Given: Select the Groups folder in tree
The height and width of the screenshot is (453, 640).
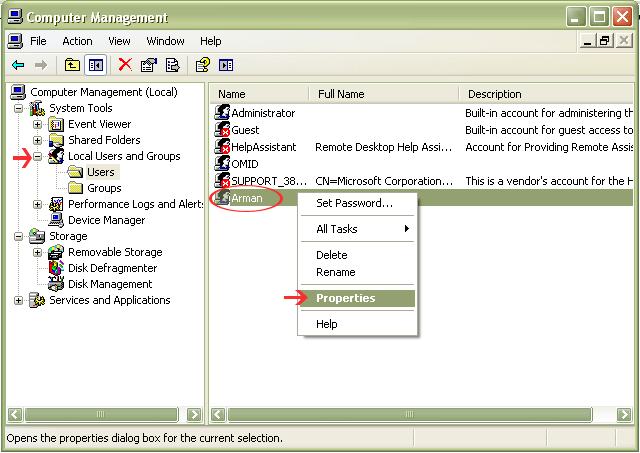Looking at the screenshot, I should pos(104,188).
